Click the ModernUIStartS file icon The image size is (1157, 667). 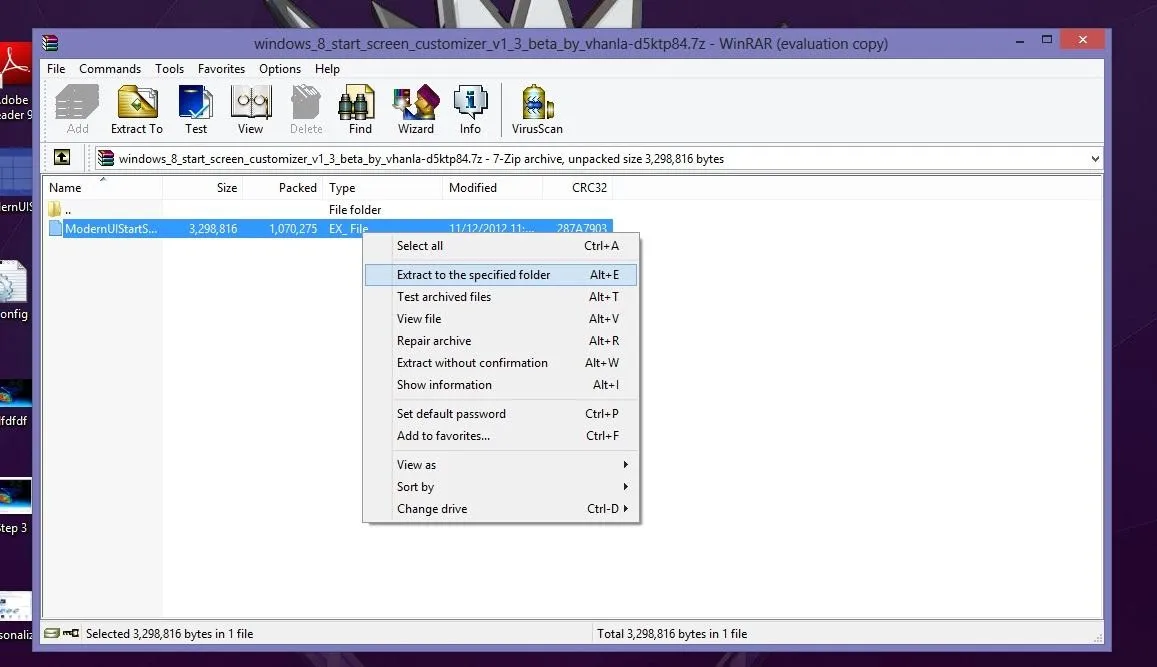pos(55,229)
